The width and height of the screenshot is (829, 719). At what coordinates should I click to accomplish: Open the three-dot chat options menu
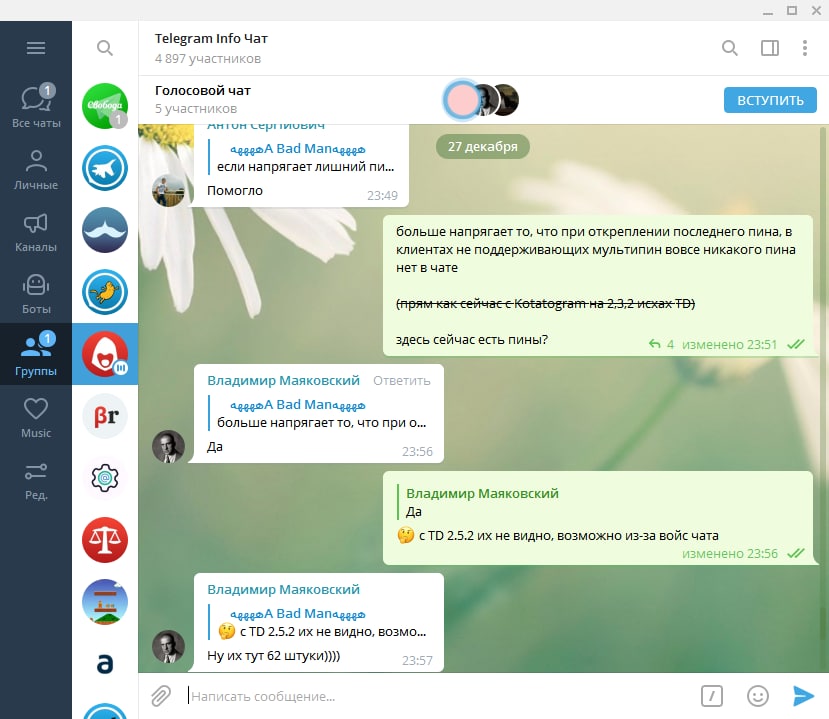coord(805,48)
